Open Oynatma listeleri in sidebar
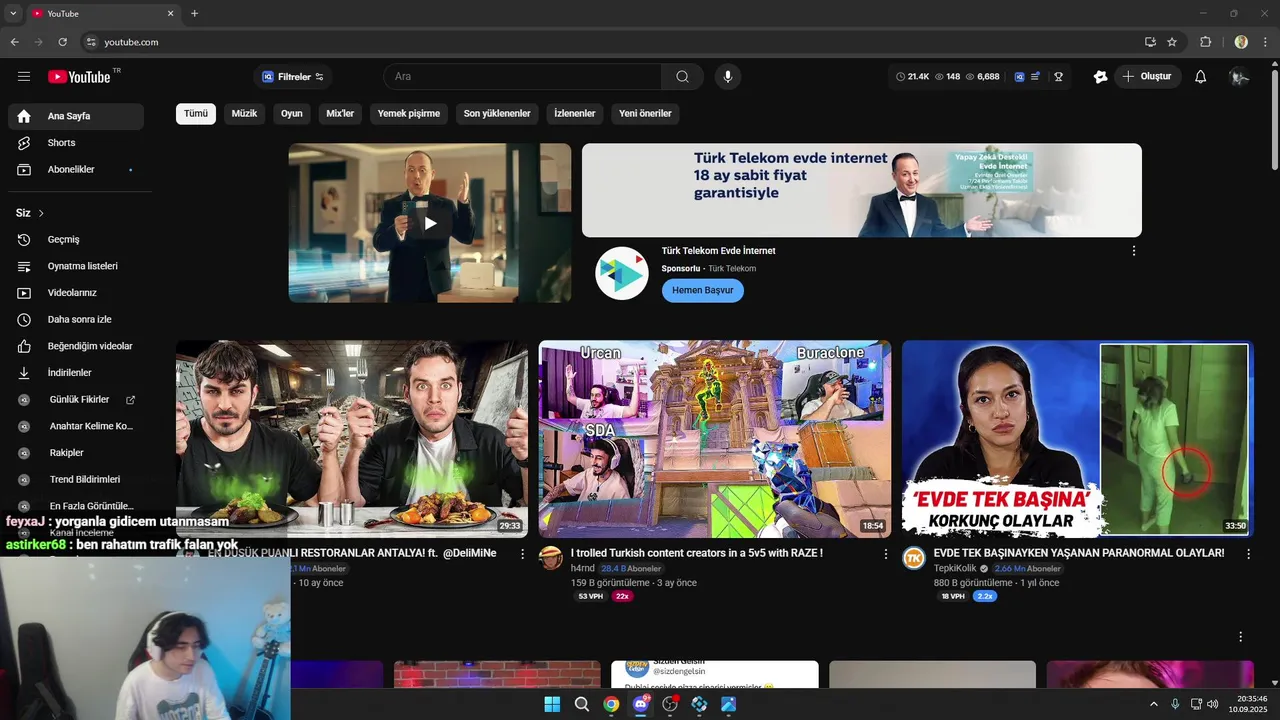This screenshot has width=1280, height=720. point(76,266)
